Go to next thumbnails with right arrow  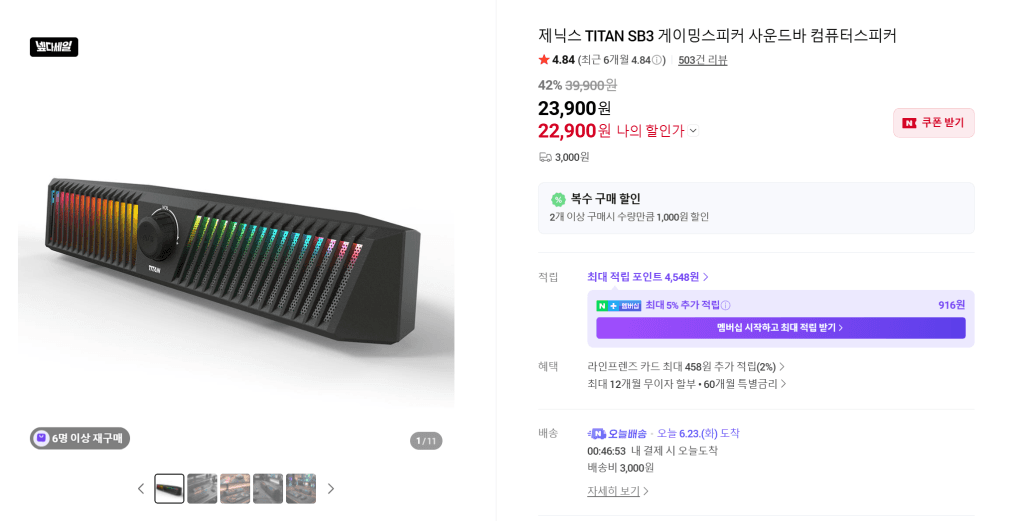point(330,488)
